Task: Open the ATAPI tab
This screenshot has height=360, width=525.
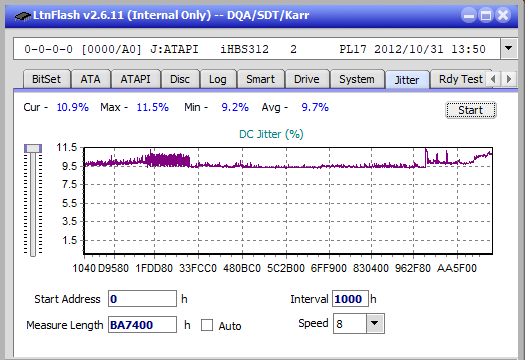Action: tap(135, 79)
